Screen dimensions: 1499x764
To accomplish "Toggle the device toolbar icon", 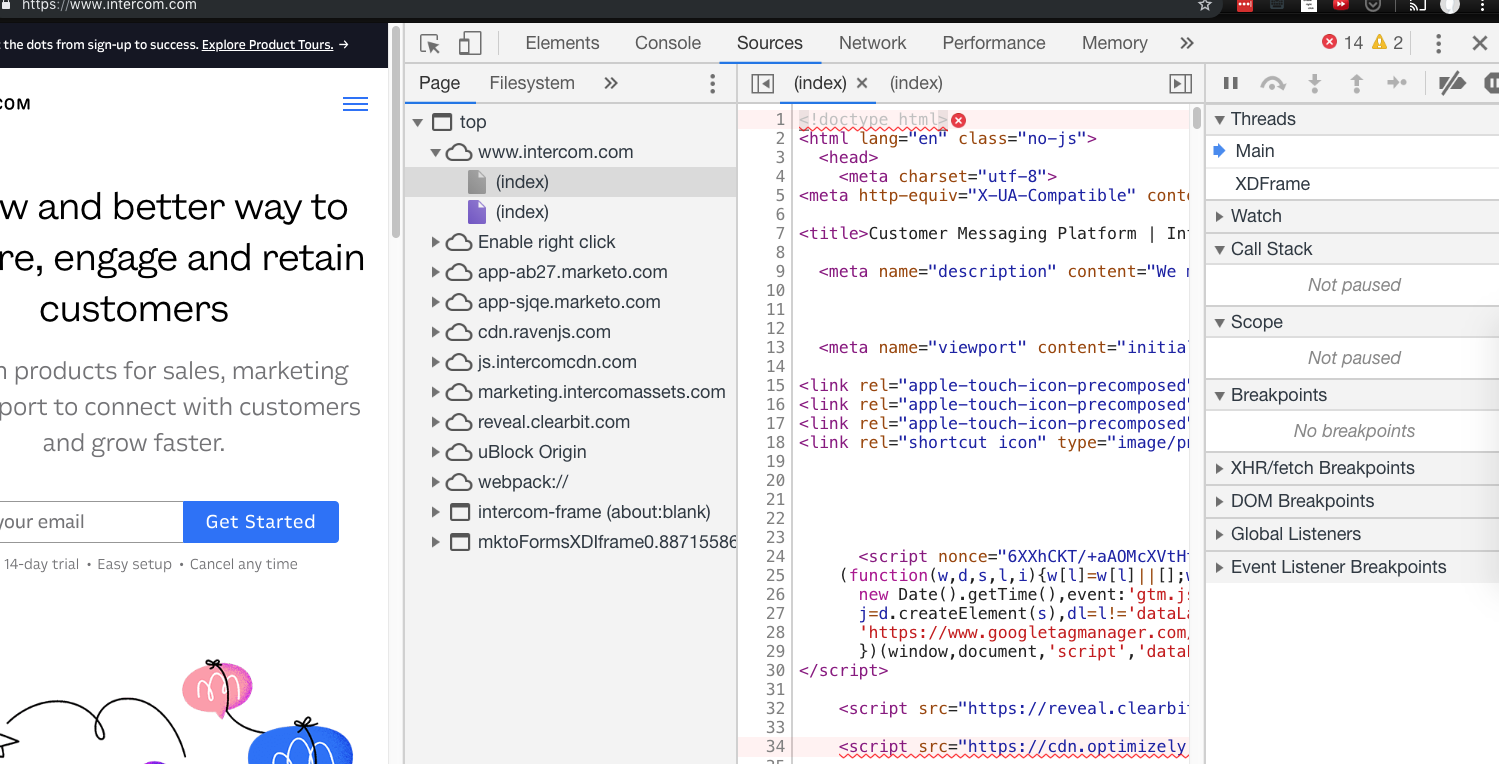I will pyautogui.click(x=470, y=43).
